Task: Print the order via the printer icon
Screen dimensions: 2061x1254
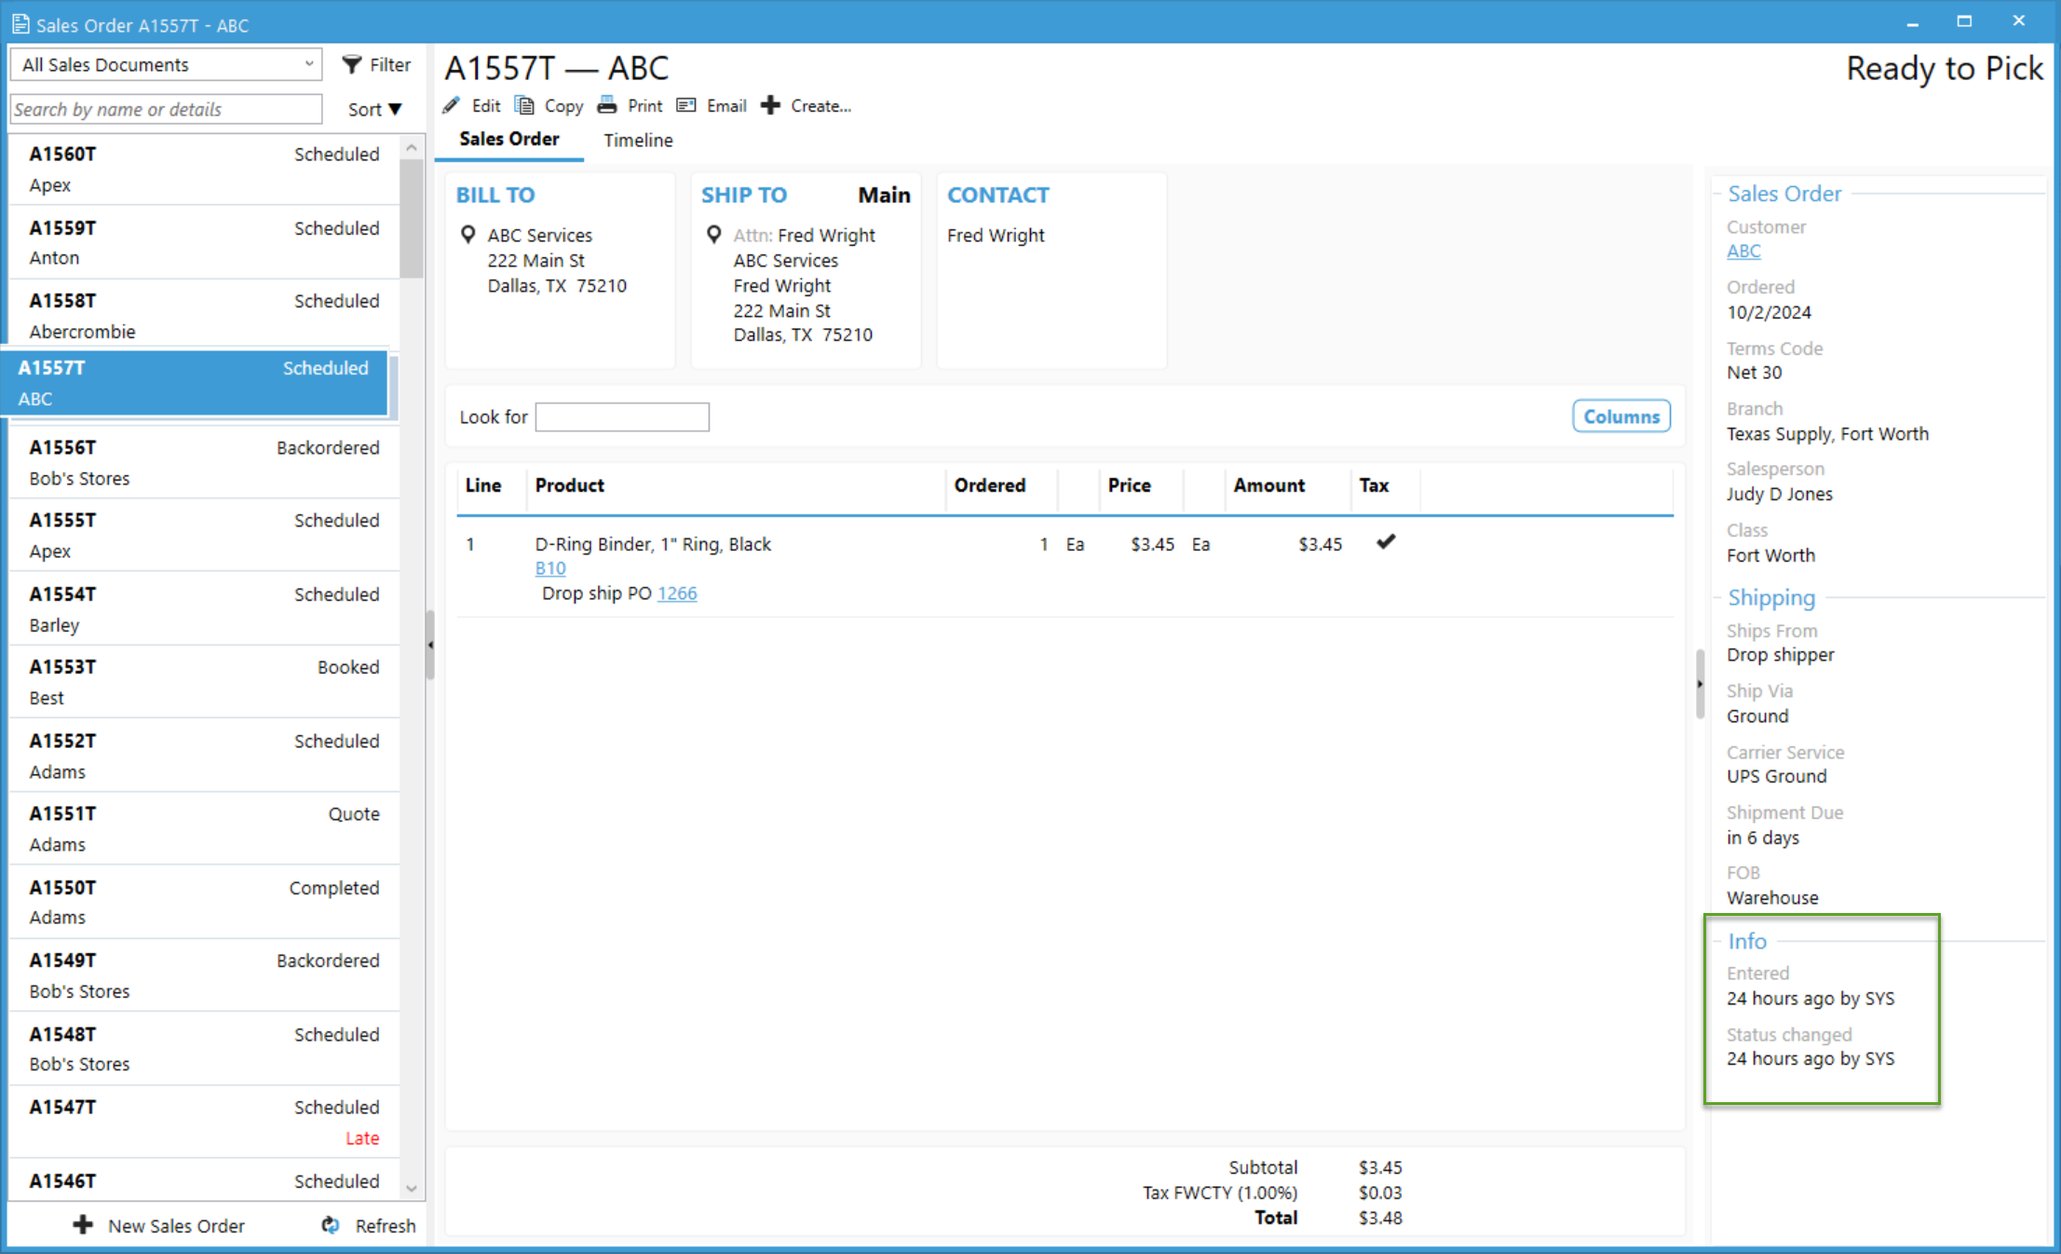Action: coord(607,105)
